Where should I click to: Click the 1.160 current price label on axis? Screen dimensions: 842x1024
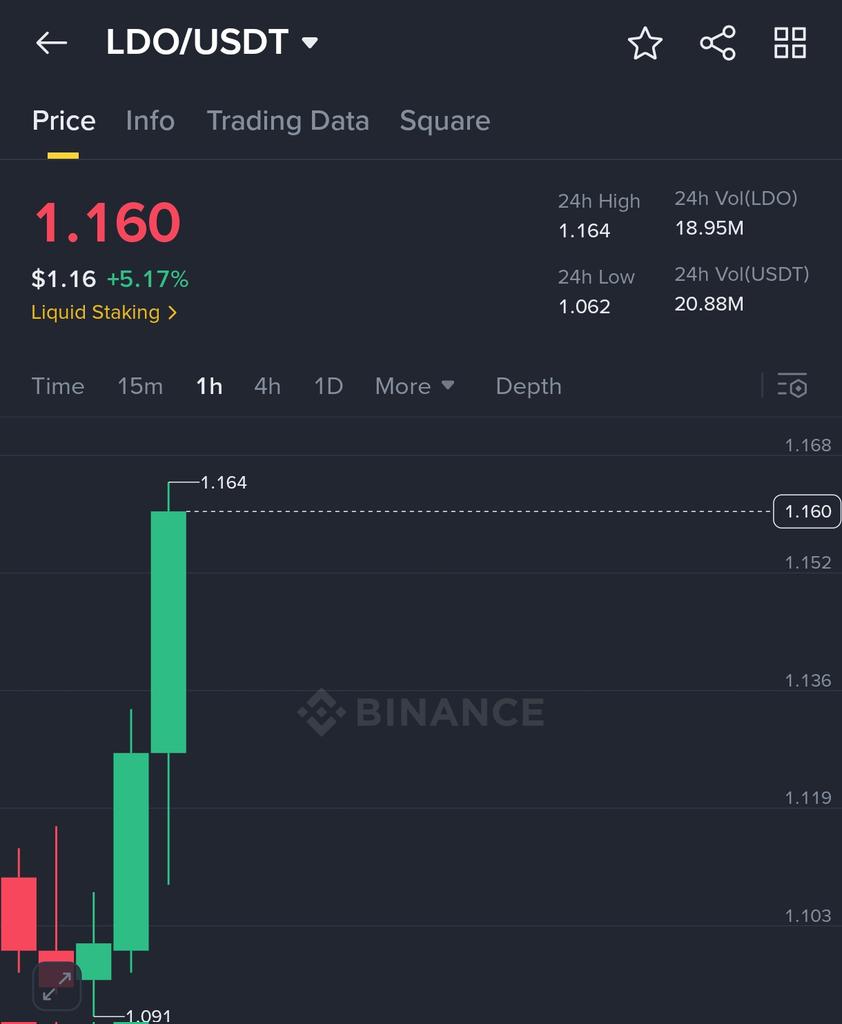pos(807,511)
